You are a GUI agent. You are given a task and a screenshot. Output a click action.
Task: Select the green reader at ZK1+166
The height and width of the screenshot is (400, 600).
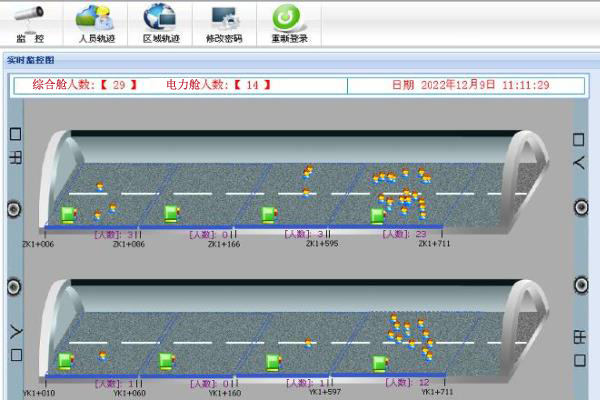(x=268, y=213)
